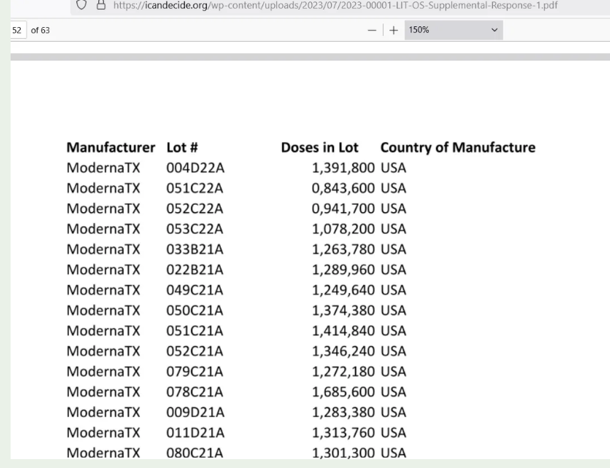Click the Manufacturer column header
Viewport: 615px width, 468px height.
coord(110,147)
